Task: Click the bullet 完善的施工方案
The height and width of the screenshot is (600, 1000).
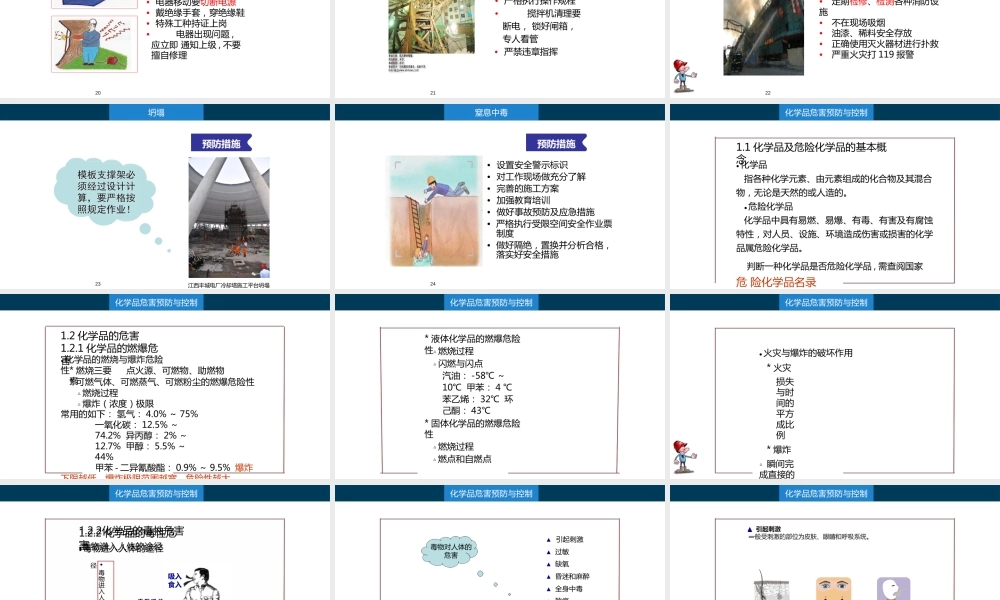Action: pos(527,188)
